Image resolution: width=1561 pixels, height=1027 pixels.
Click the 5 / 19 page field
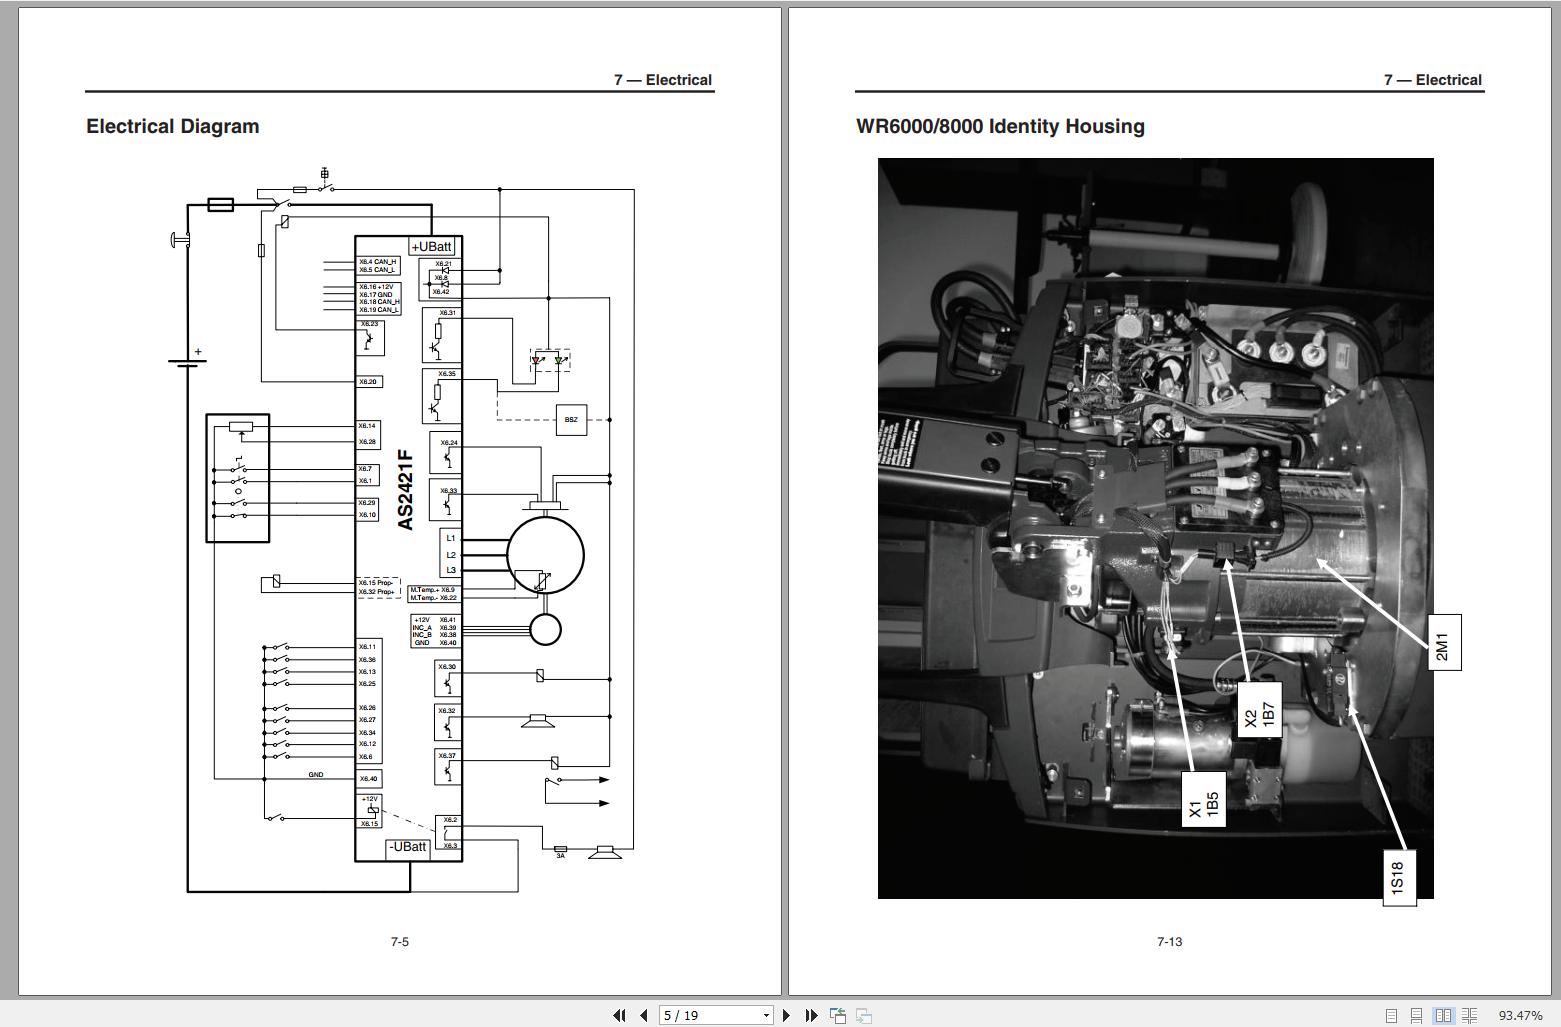coord(708,1015)
